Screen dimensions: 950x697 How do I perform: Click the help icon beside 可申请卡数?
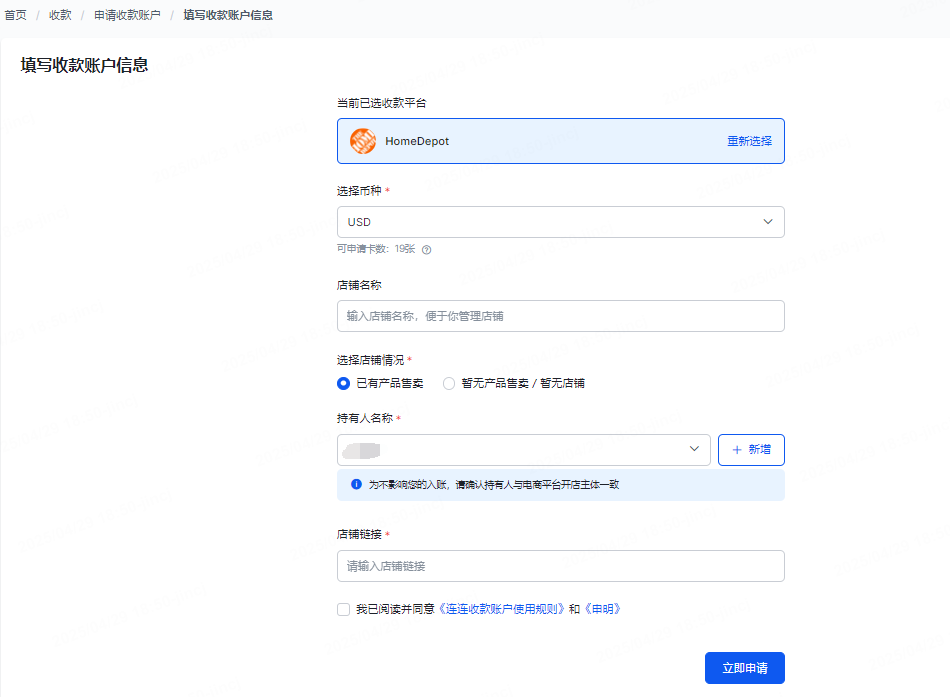pos(426,250)
